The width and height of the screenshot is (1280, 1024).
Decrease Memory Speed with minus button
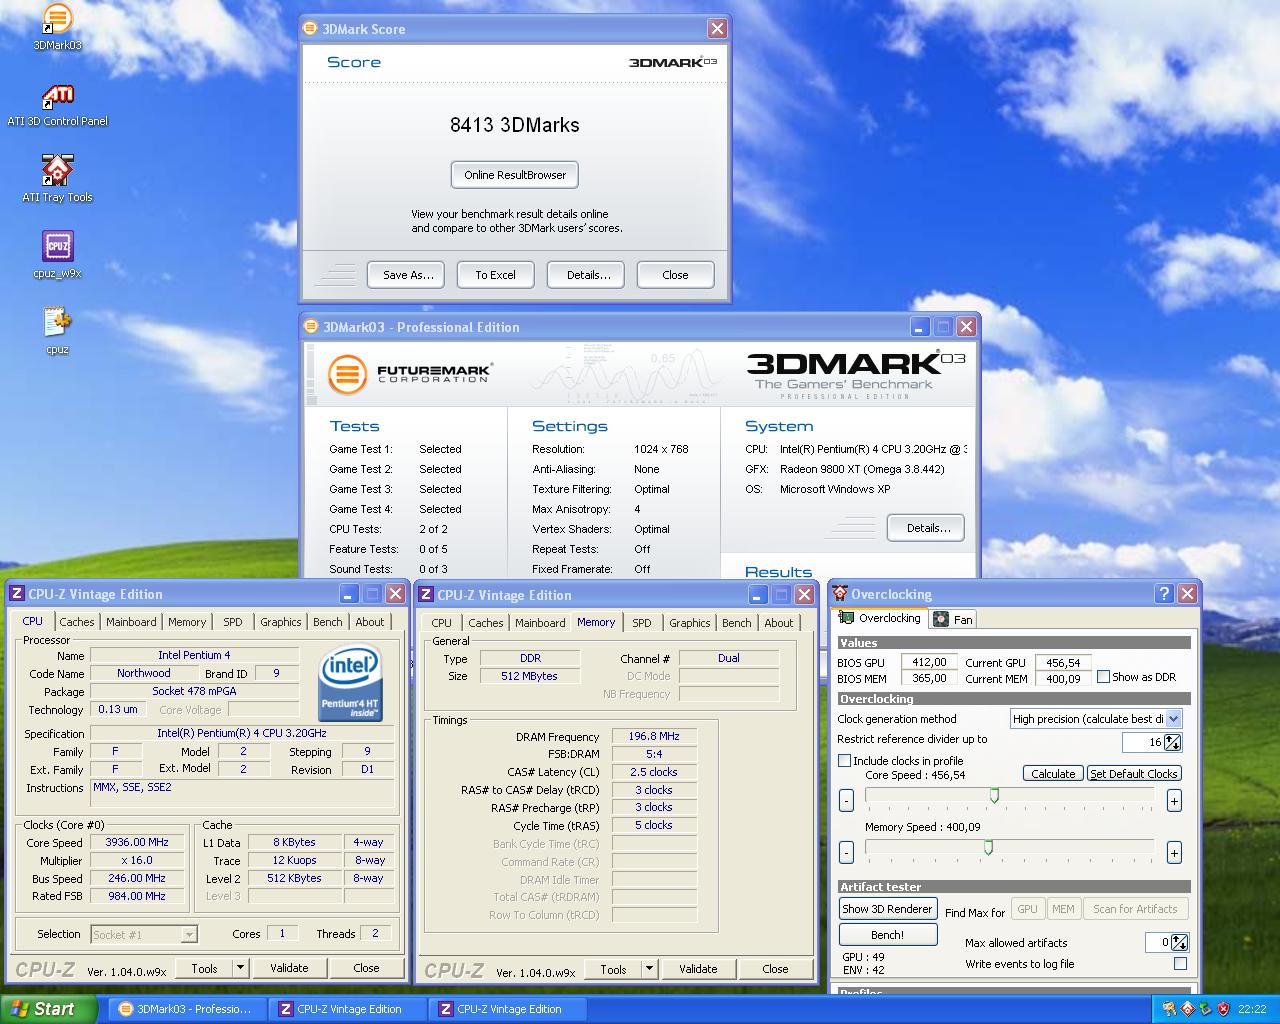pyautogui.click(x=846, y=852)
